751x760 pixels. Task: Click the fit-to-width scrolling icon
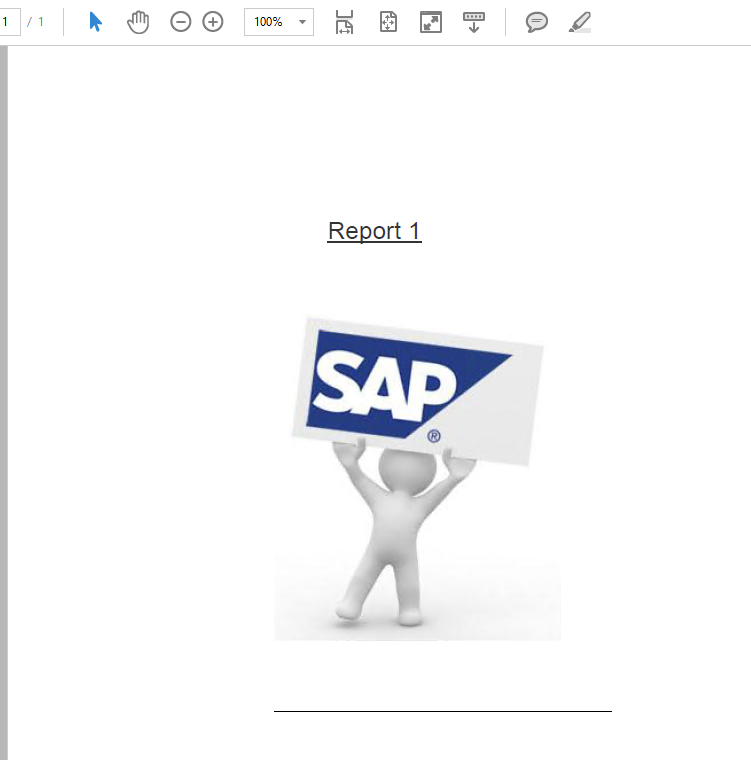pos(344,21)
